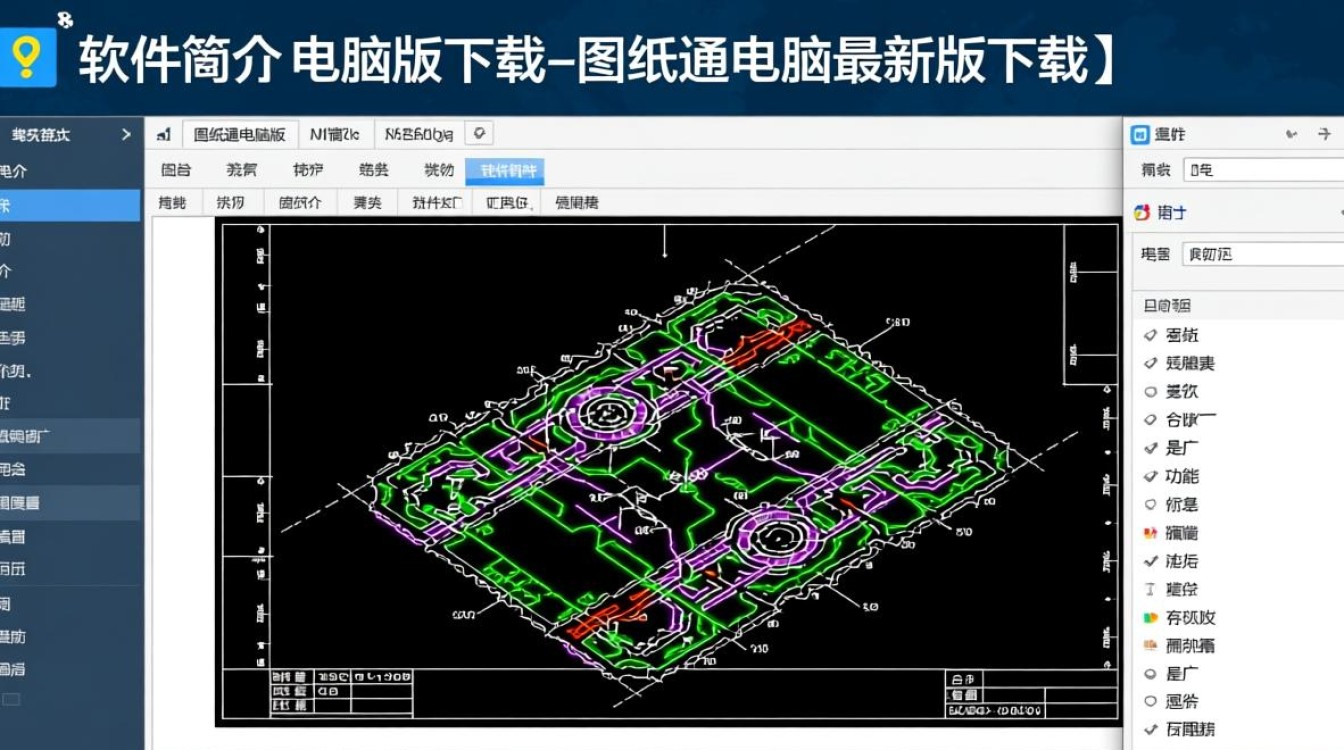Open the gear settings icon beside the document tabs
1344x750 pixels.
point(477,132)
